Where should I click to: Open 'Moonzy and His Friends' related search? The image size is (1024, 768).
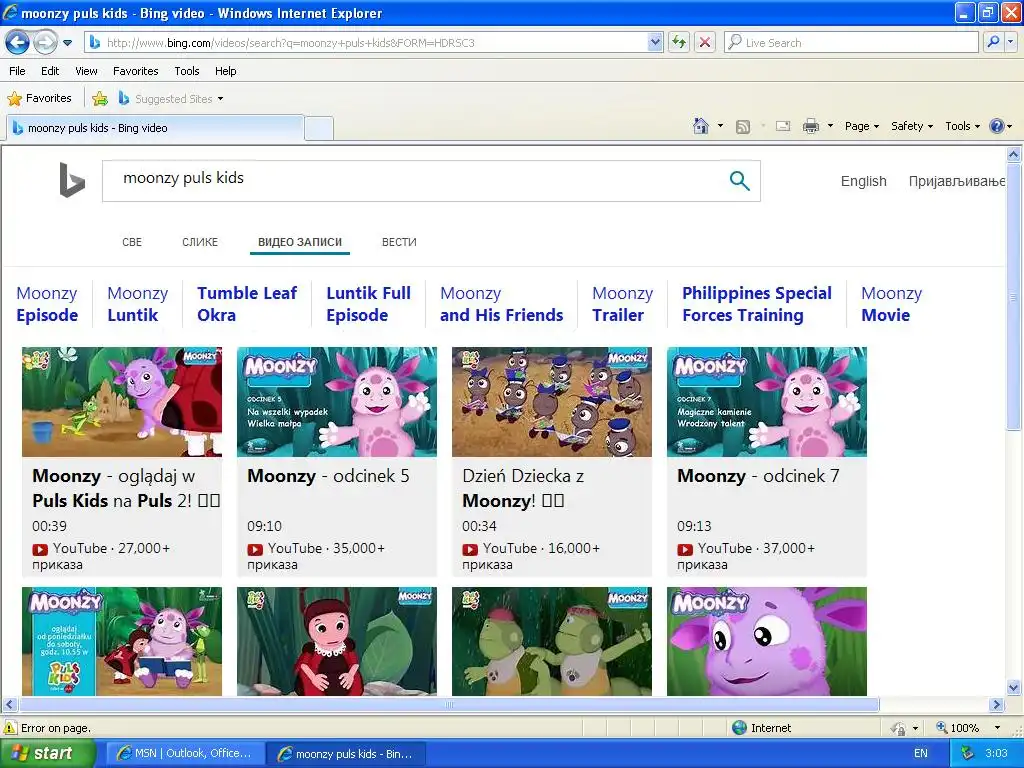pyautogui.click(x=501, y=304)
